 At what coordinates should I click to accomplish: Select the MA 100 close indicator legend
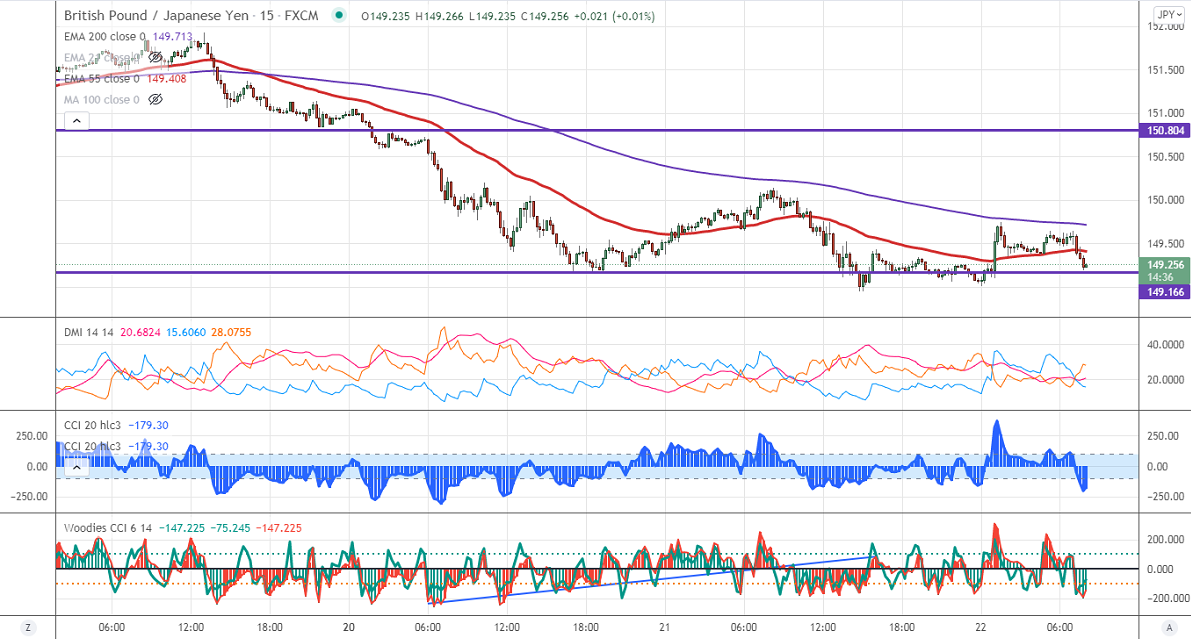point(102,100)
